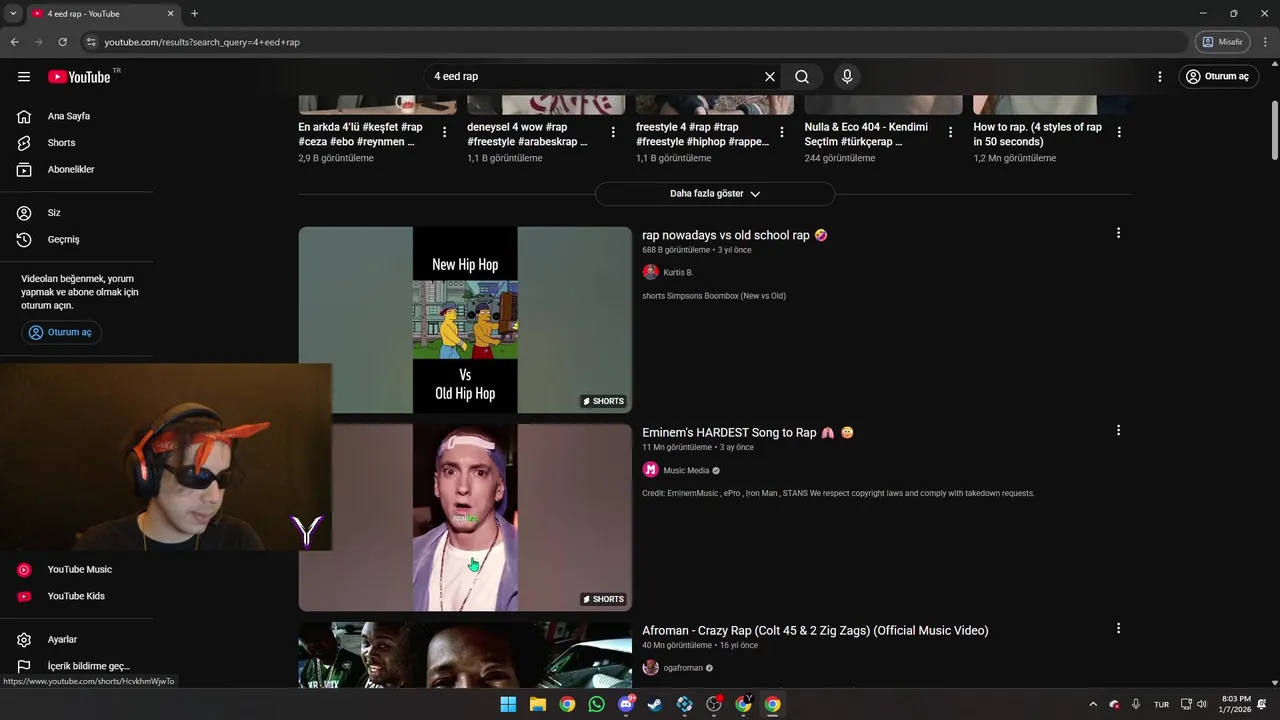This screenshot has height=720, width=1280.
Task: Open YouTube settings three-dot menu in header
Action: [x=1160, y=76]
